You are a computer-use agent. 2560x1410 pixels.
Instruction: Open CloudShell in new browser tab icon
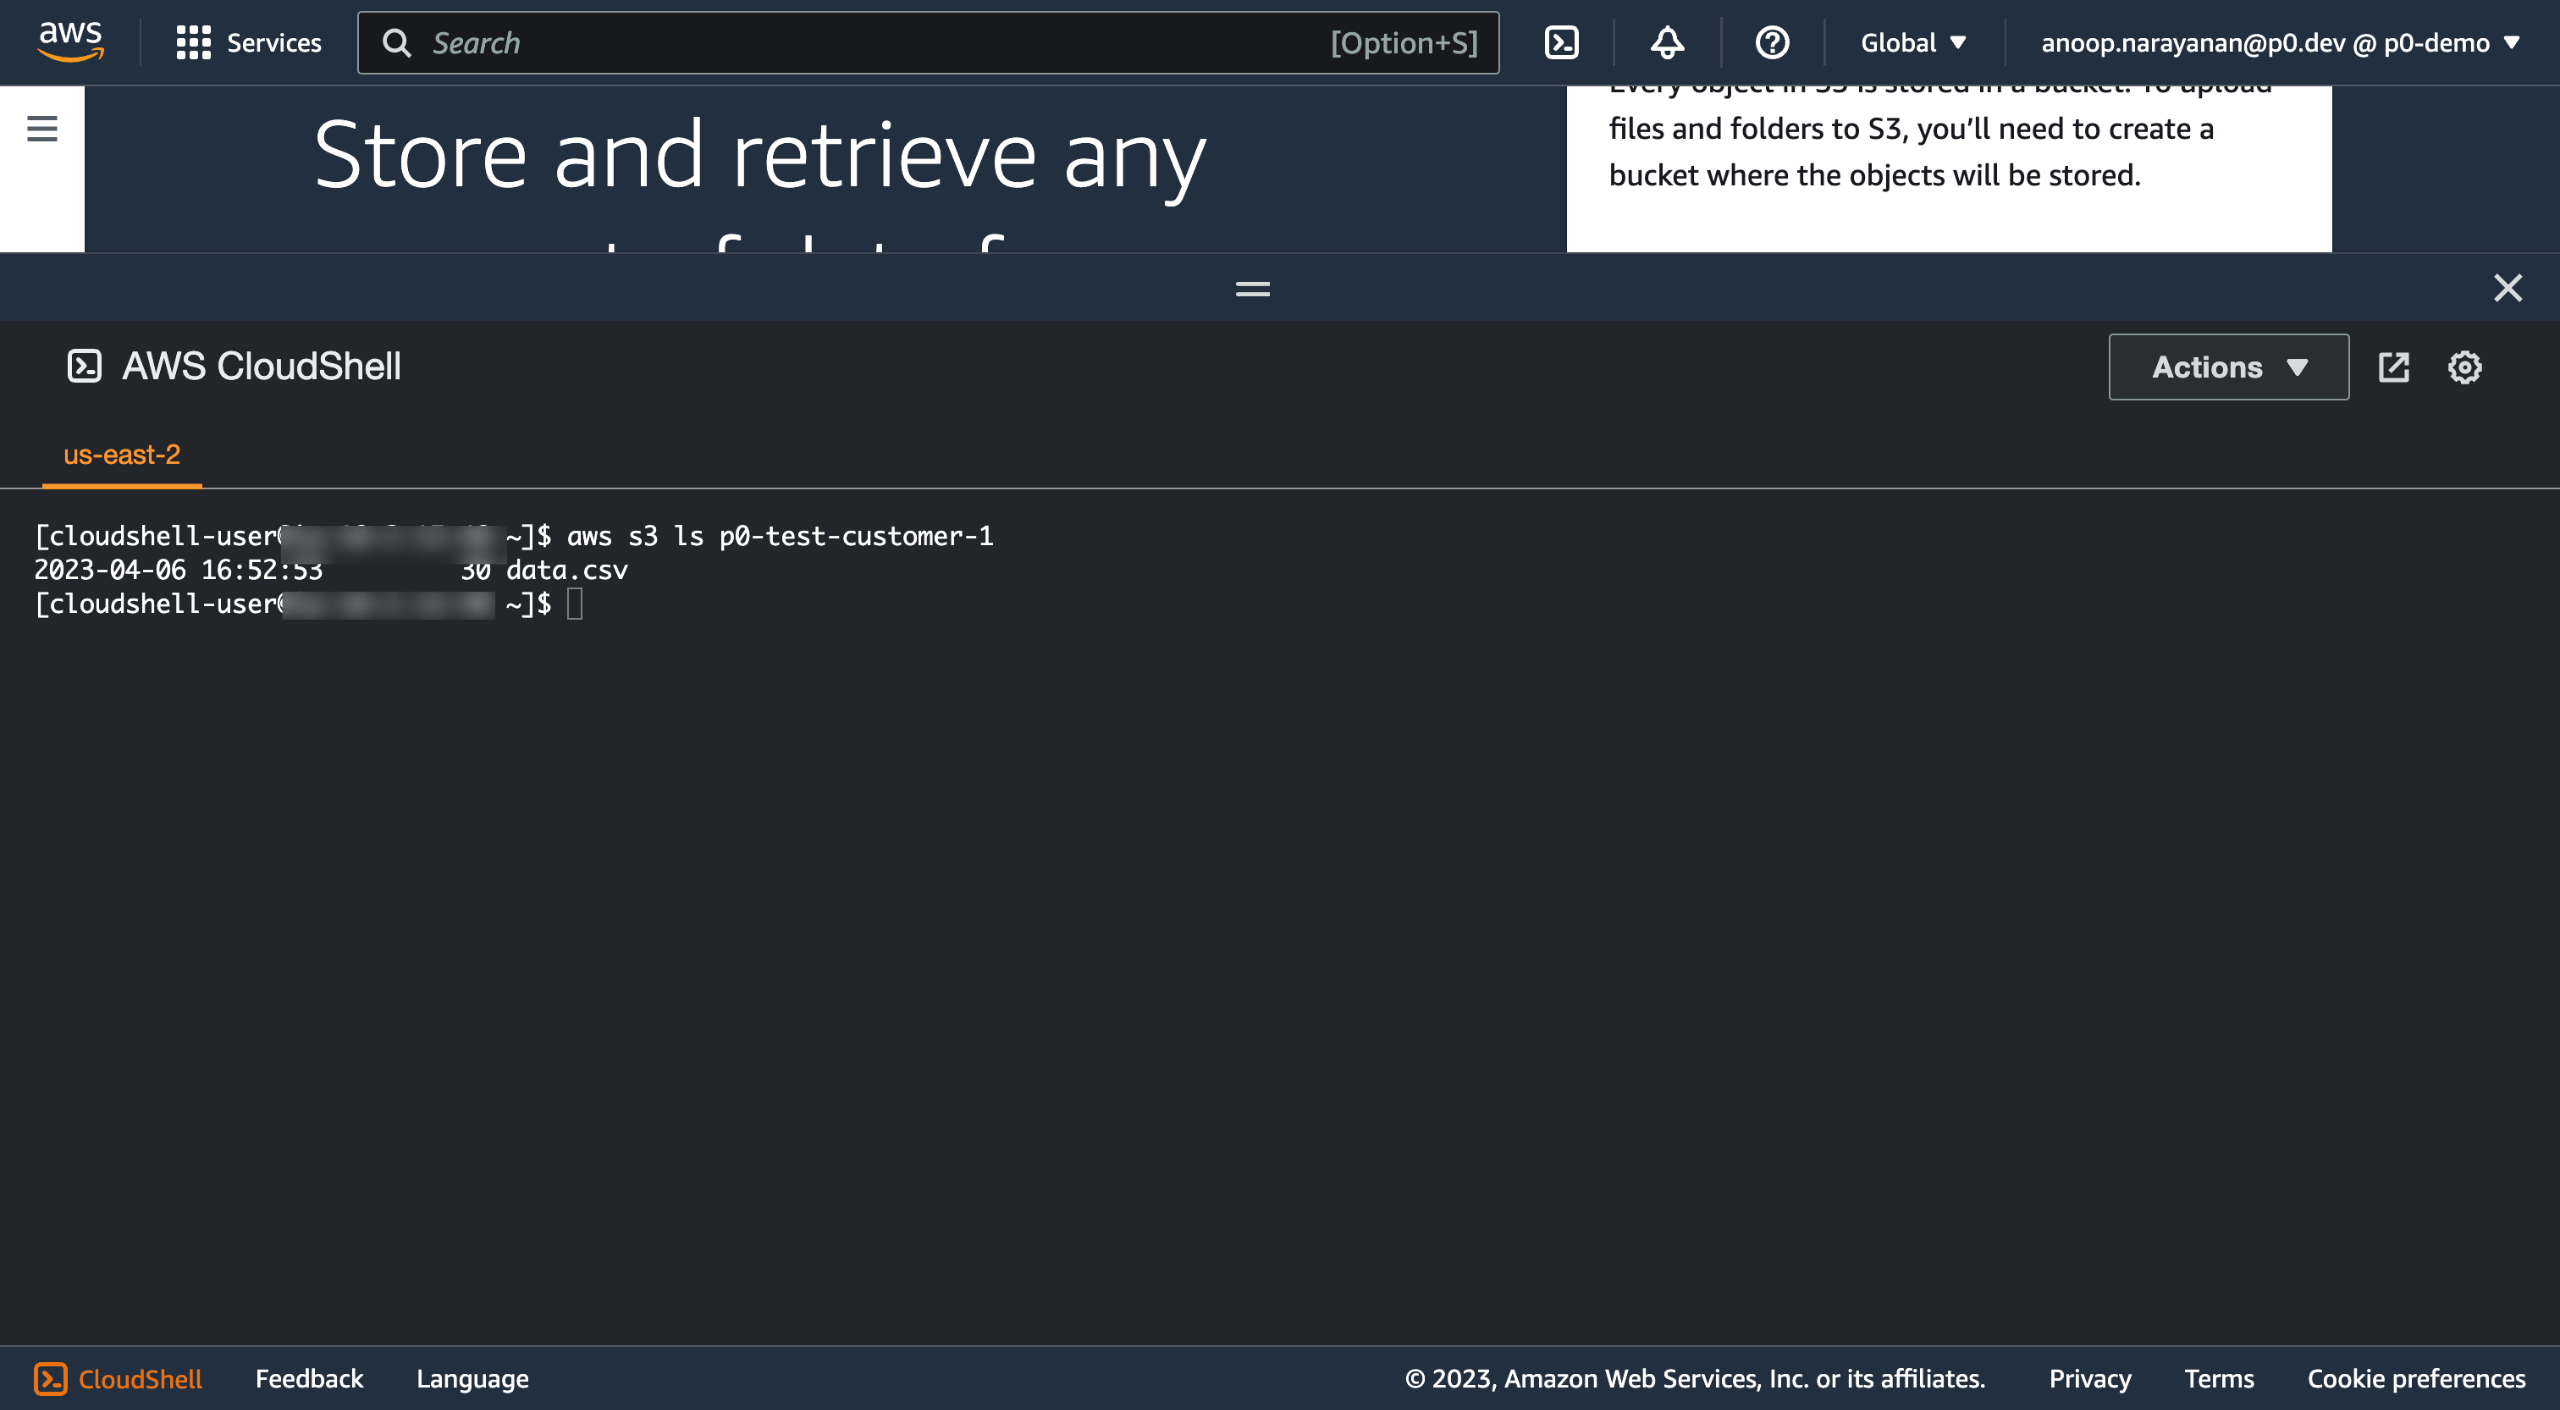(2393, 367)
